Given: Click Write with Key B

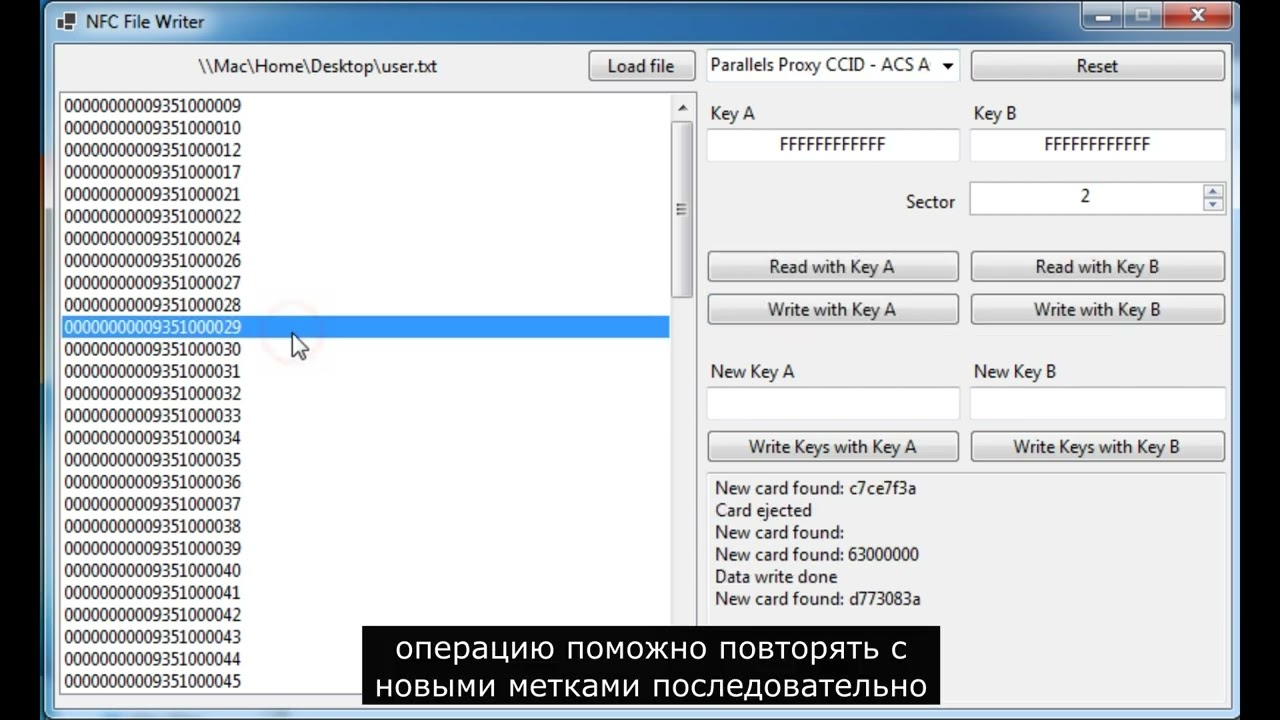Looking at the screenshot, I should coord(1097,310).
